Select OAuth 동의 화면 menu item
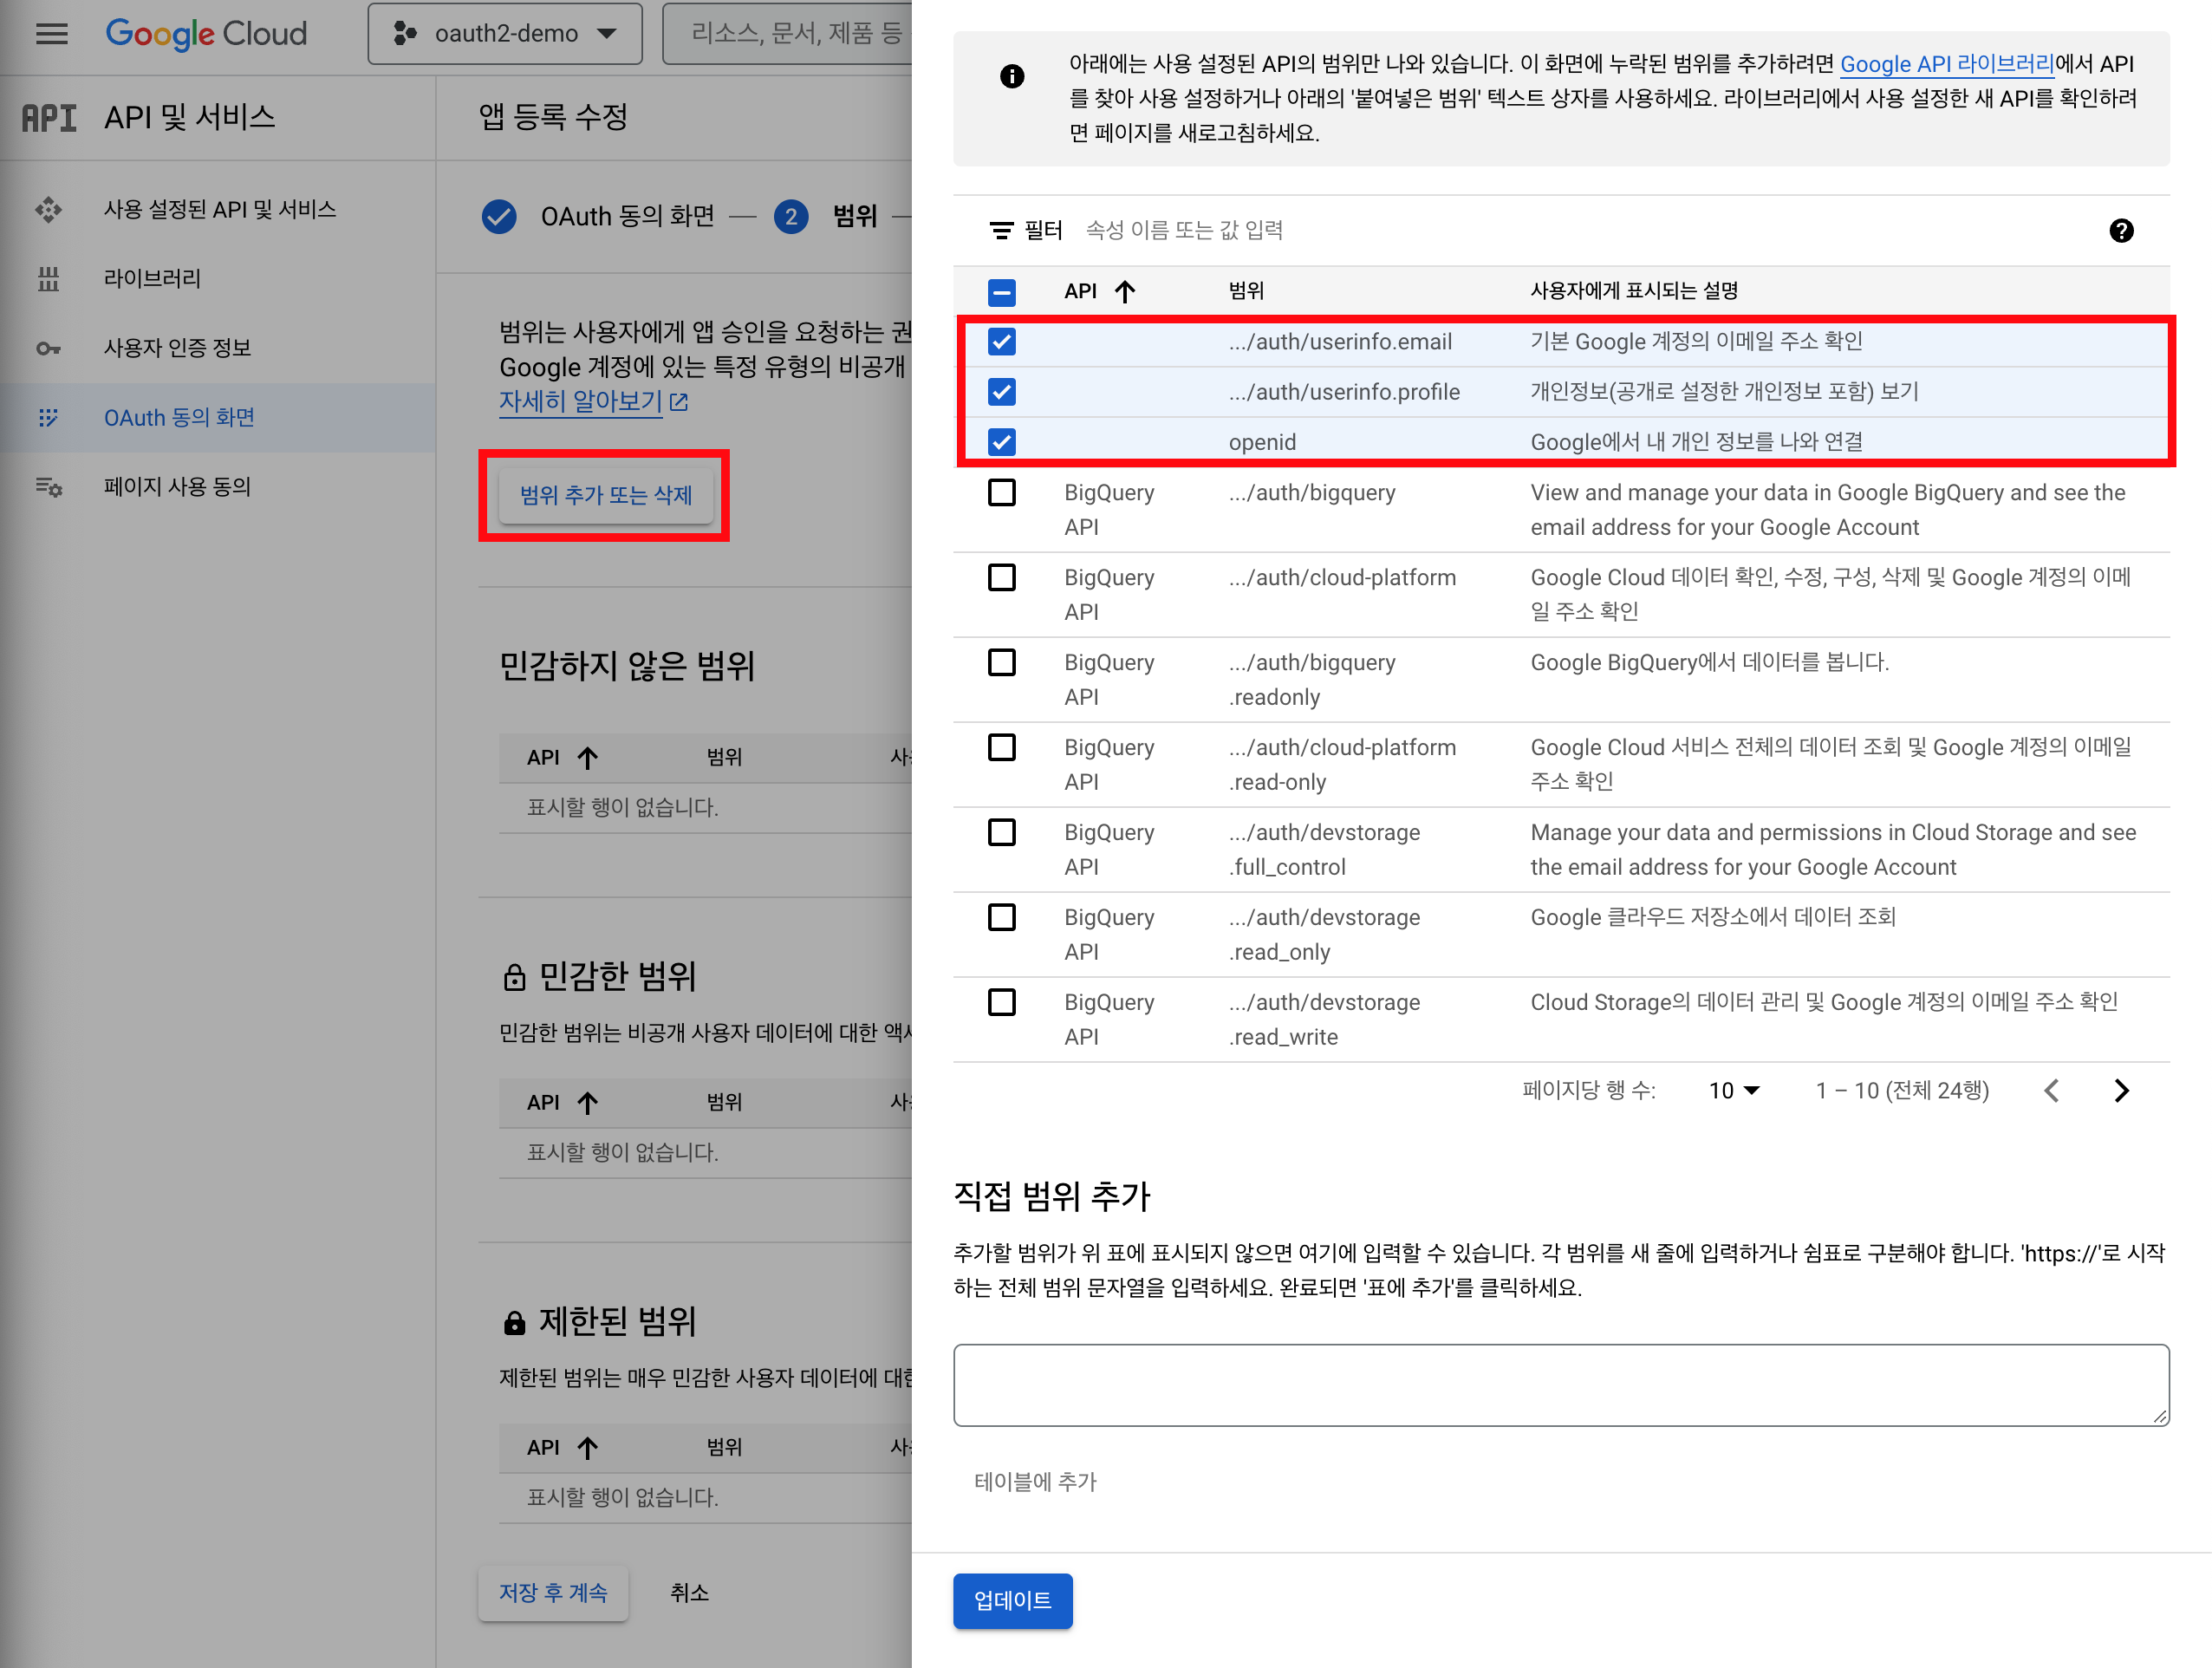The image size is (2212, 1668). 217,418
